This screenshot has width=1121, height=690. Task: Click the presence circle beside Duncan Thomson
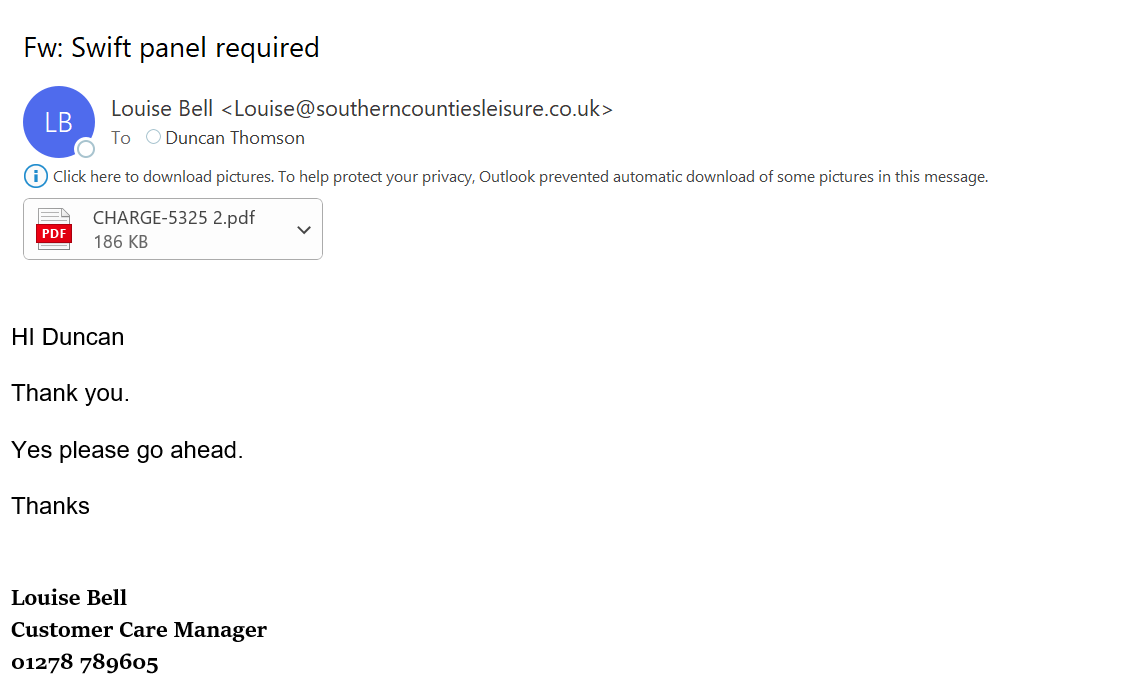pyautogui.click(x=153, y=137)
